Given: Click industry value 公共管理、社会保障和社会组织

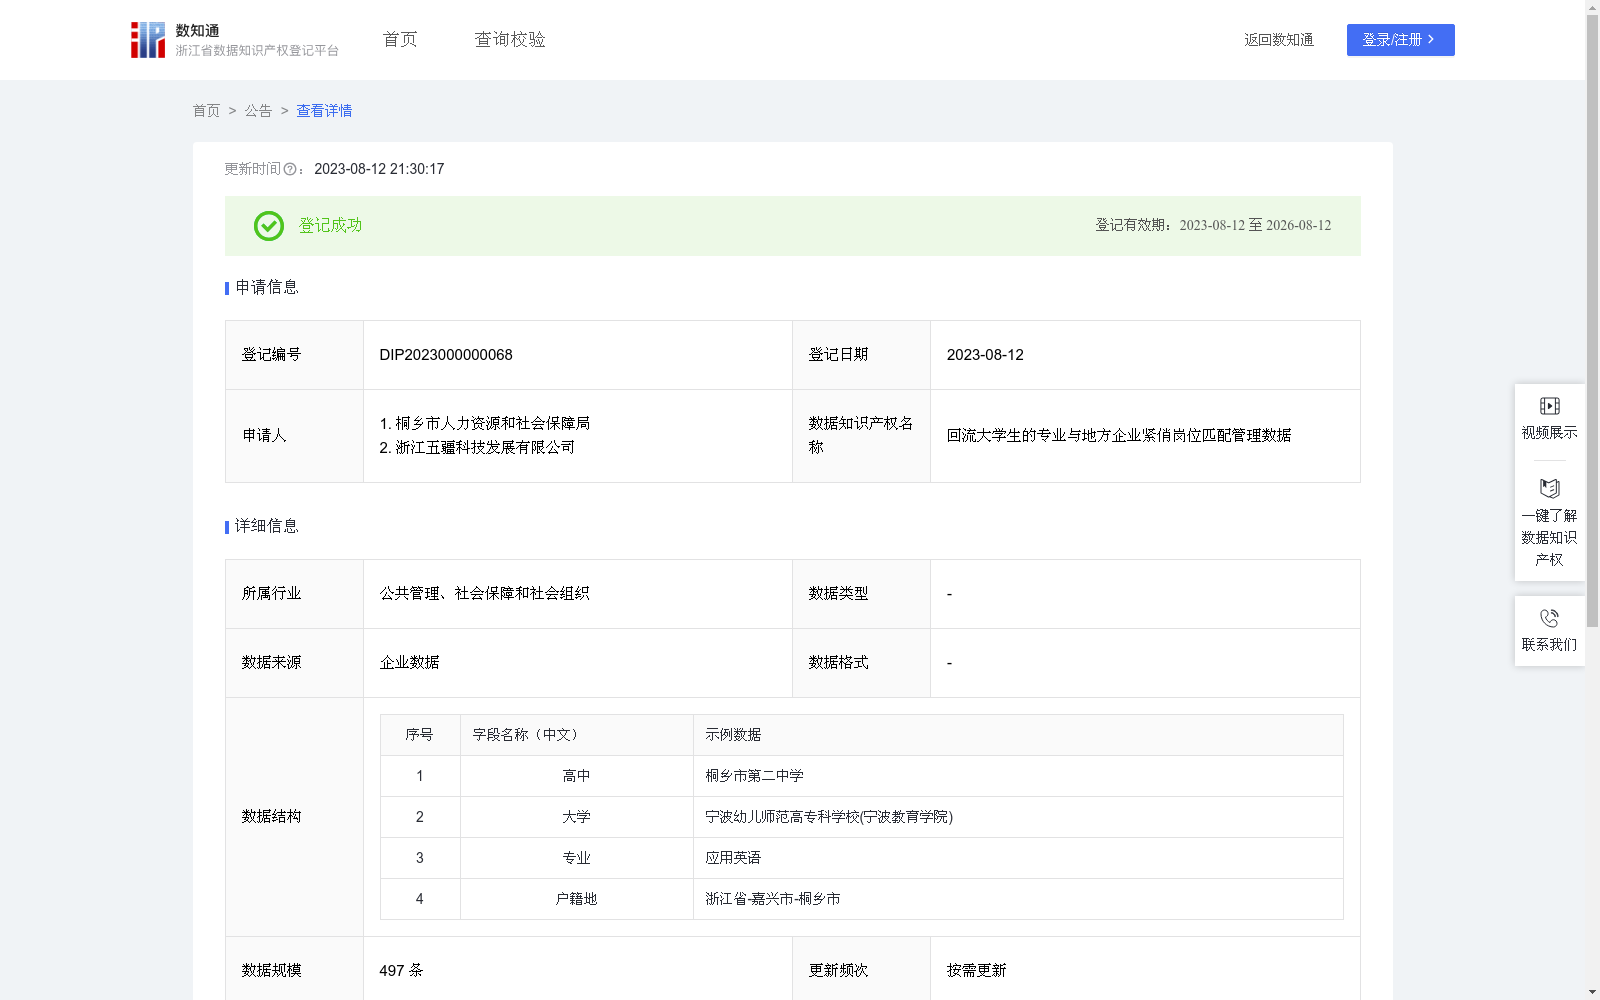Looking at the screenshot, I should pyautogui.click(x=484, y=594).
